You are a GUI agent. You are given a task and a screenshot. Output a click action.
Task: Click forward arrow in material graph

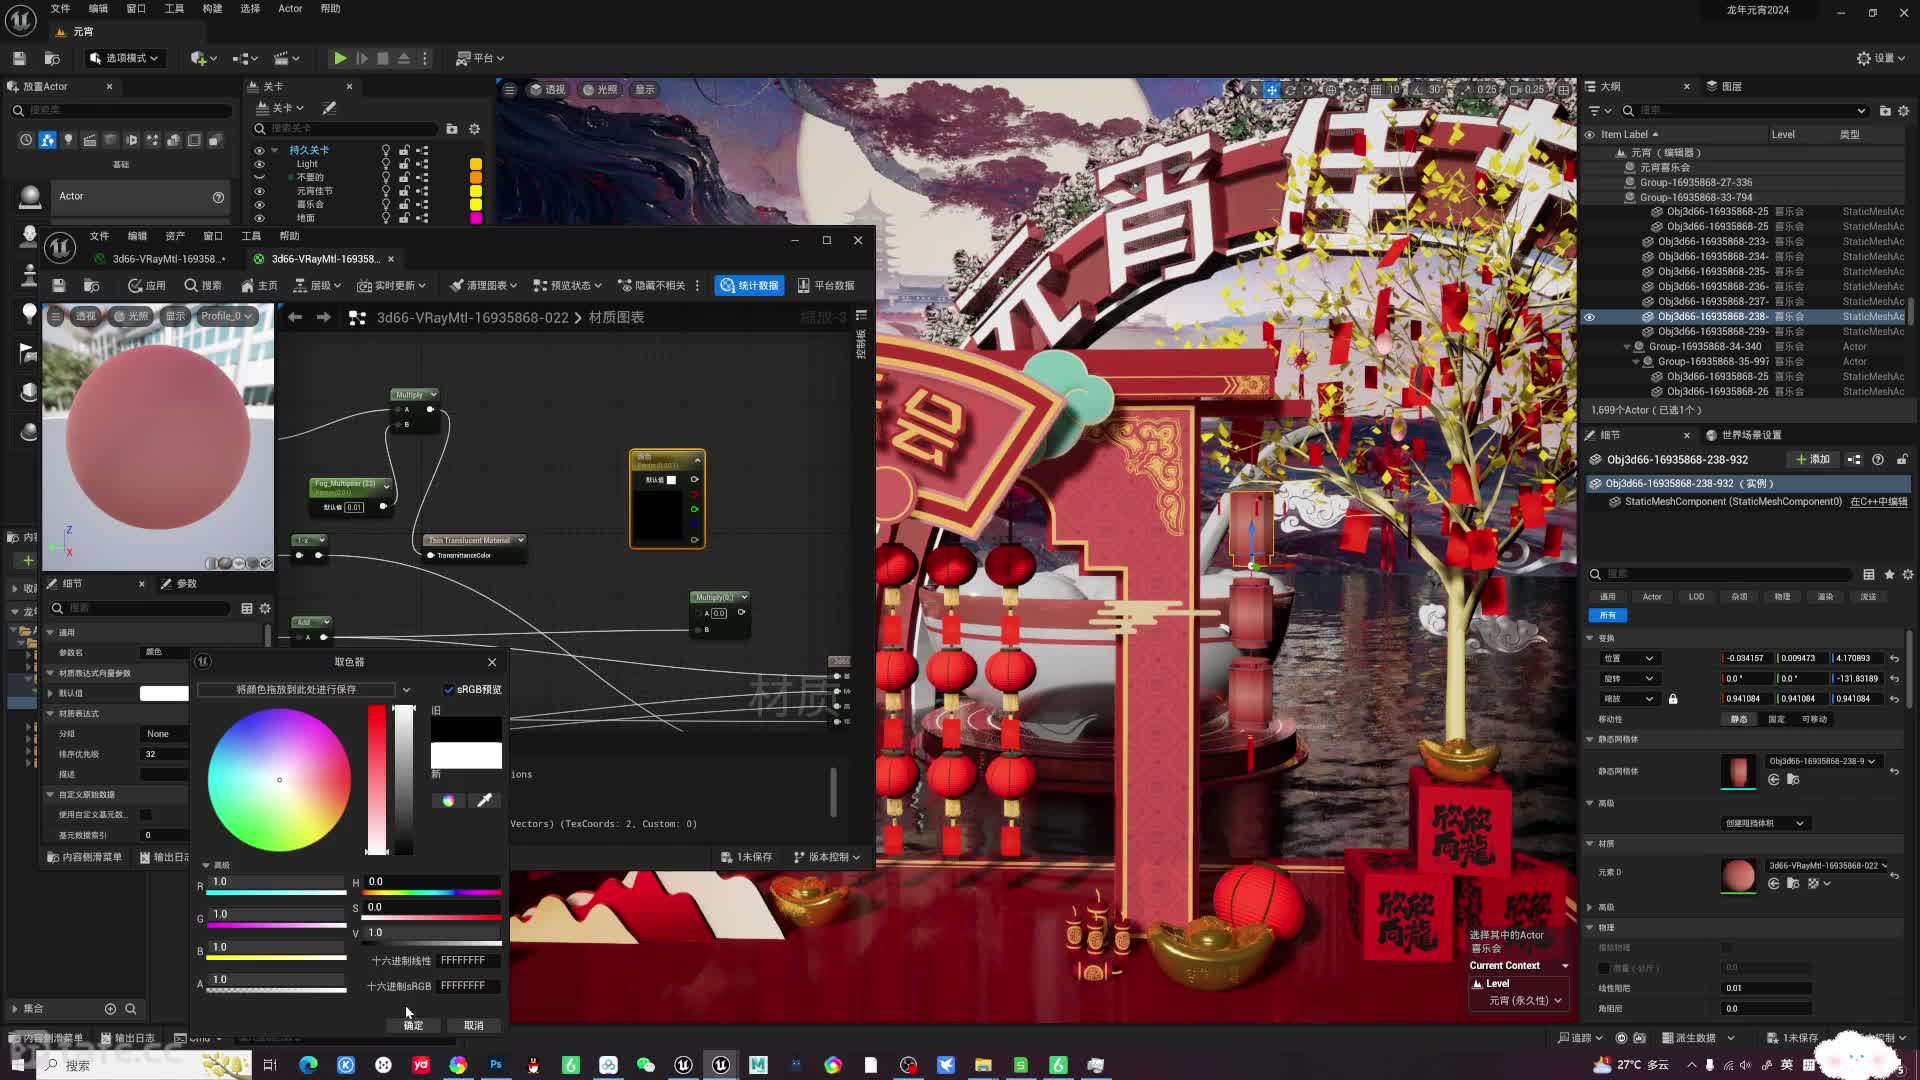[323, 317]
